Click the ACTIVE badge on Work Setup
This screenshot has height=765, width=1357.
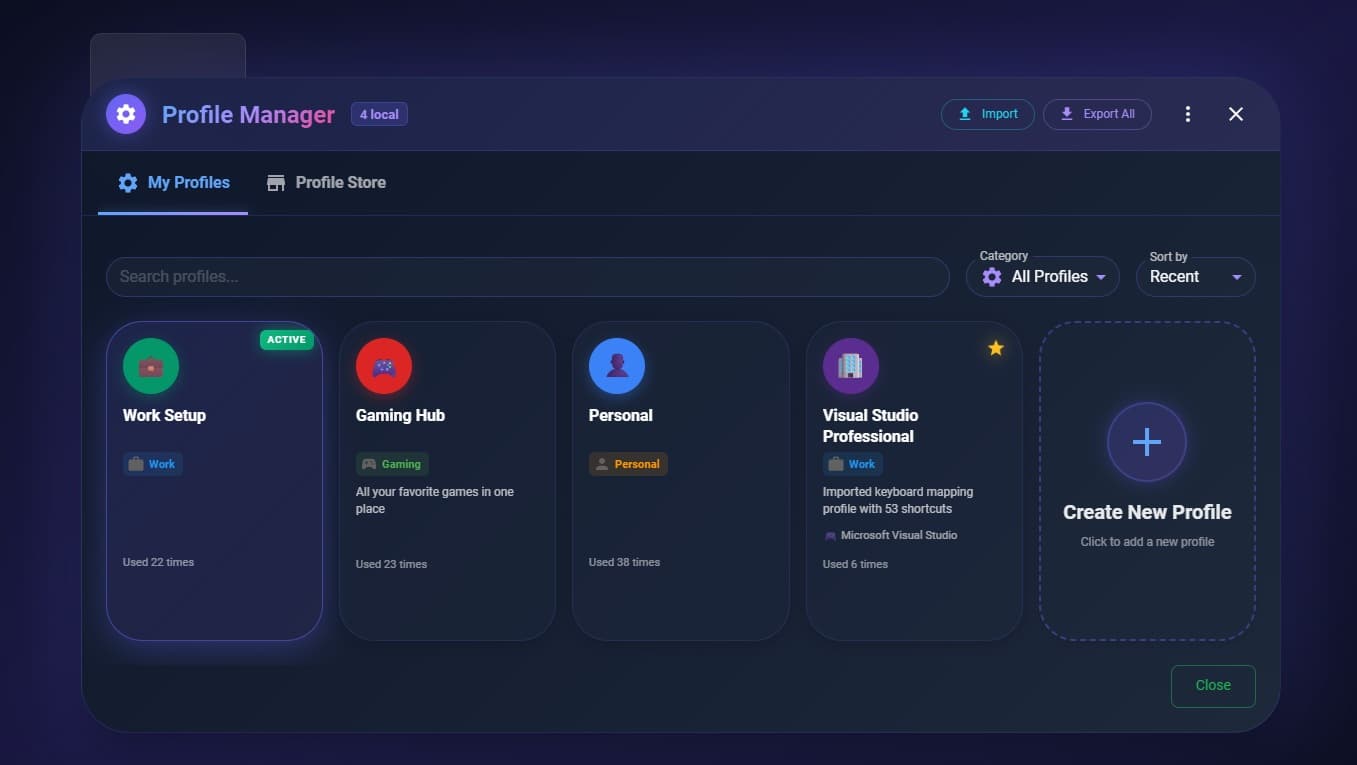pos(286,339)
